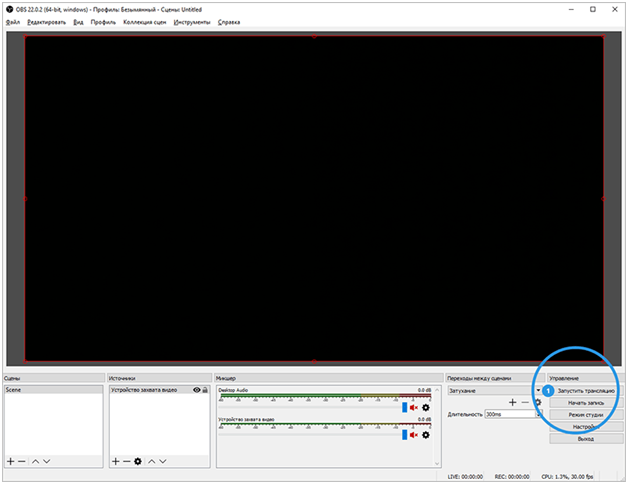Image resolution: width=628 pixels, height=484 pixels.
Task: Click the Сцены panel header
Action: pos(53,378)
